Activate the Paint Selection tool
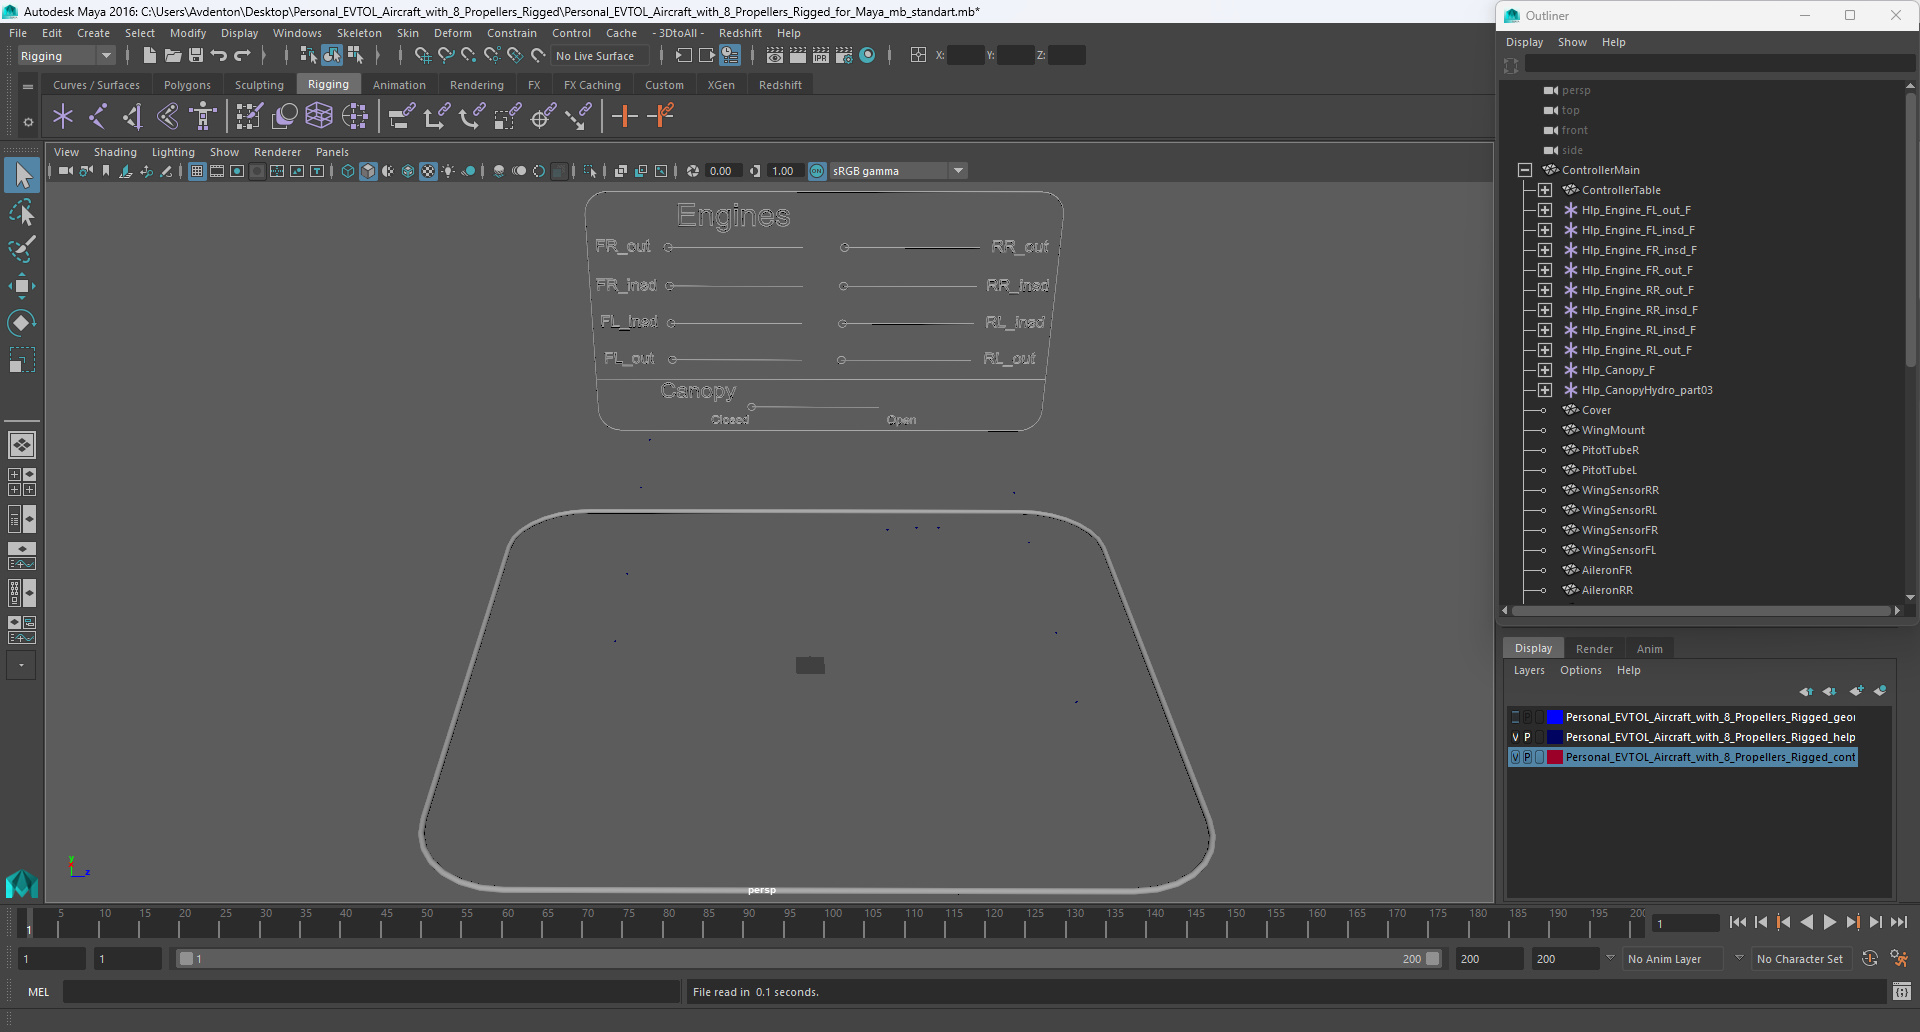 (22, 249)
